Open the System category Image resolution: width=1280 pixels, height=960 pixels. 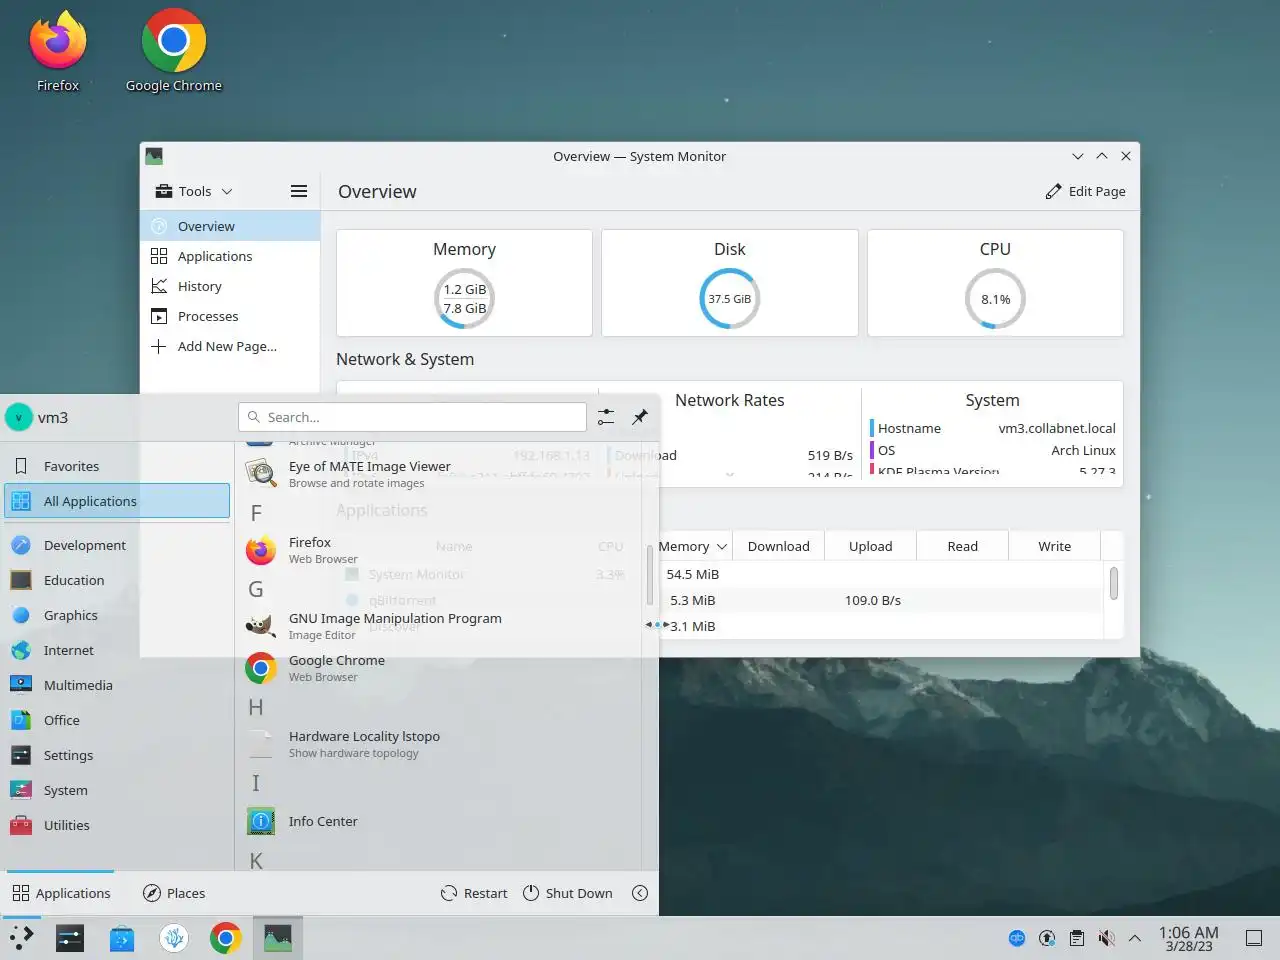[x=117, y=790]
